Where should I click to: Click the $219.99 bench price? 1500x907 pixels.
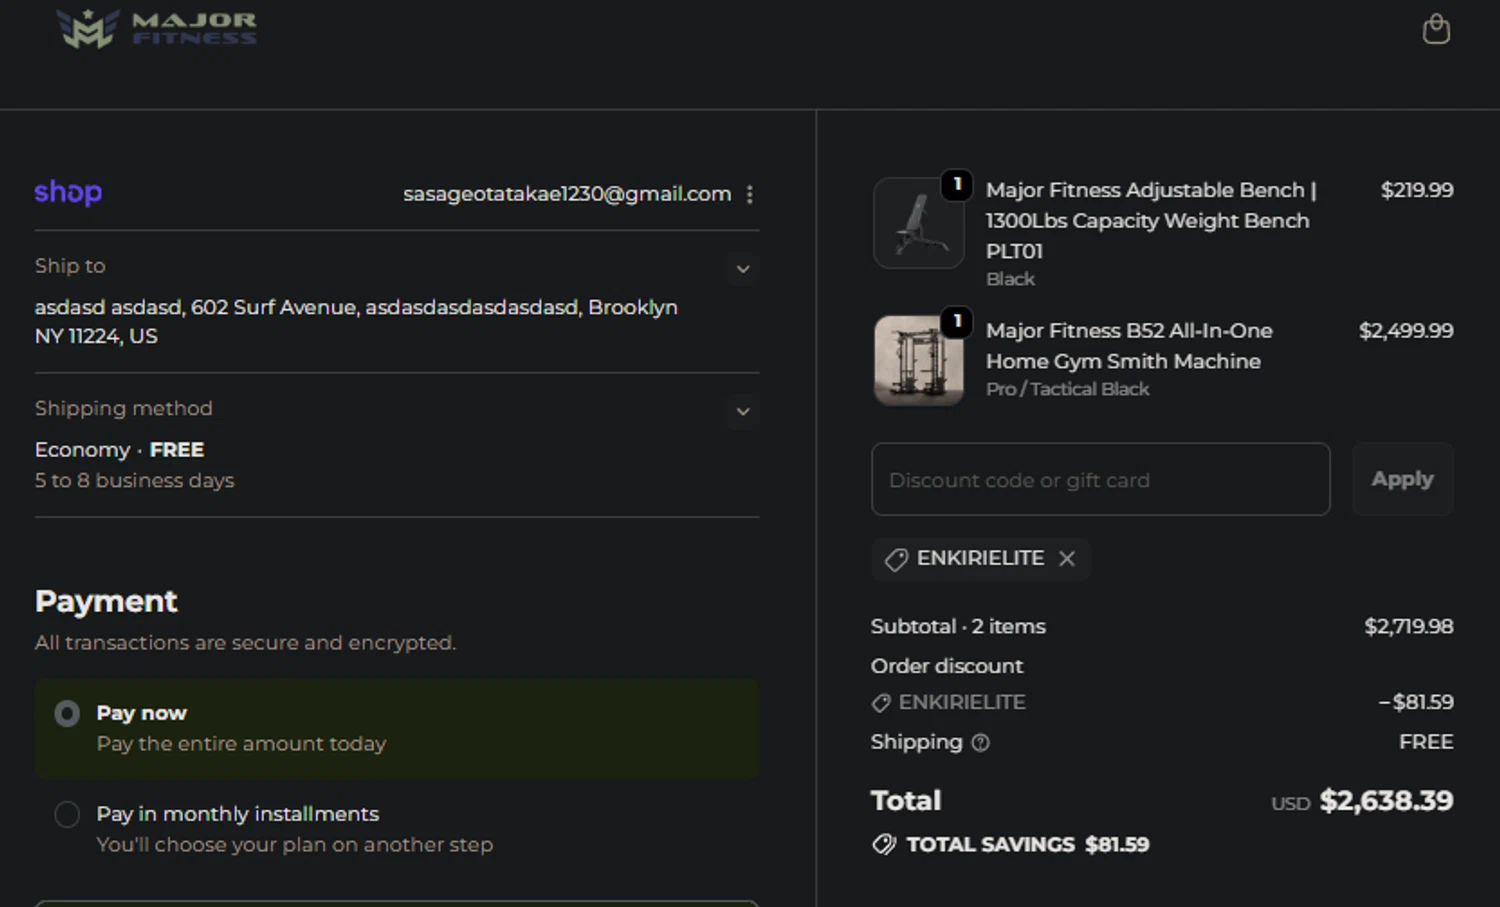(1417, 190)
